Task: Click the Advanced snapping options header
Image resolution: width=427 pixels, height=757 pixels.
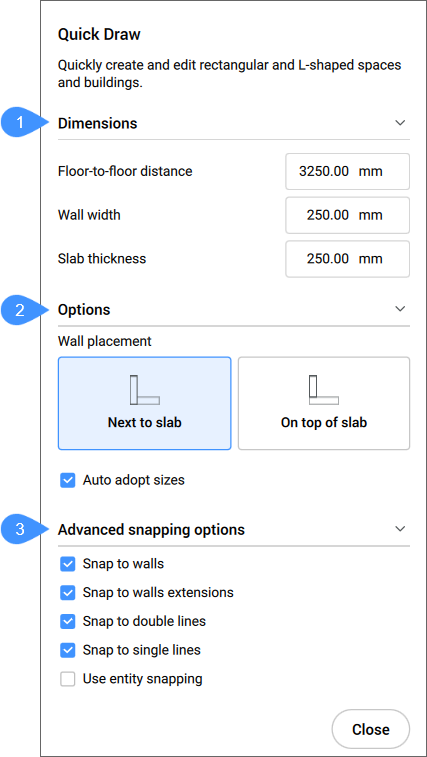Action: 151,530
